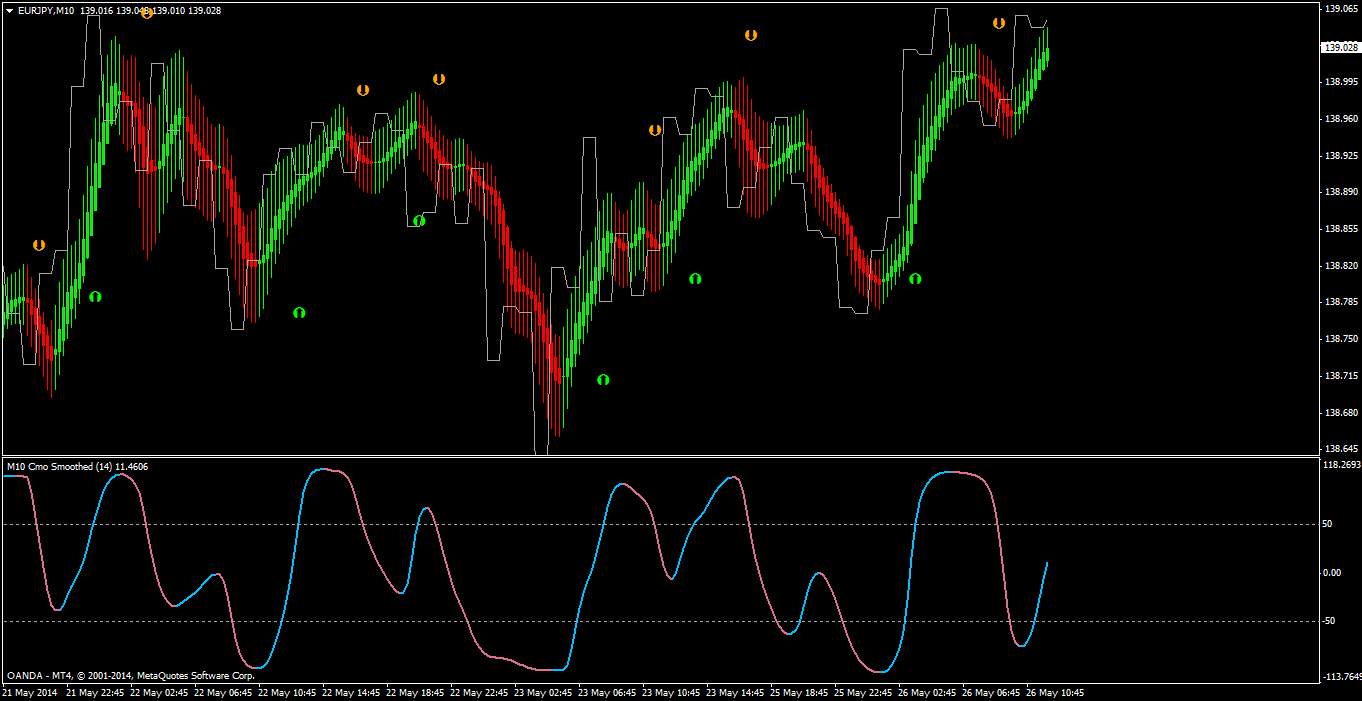The height and width of the screenshot is (701, 1362).
Task: Select the 22 May 10:45 time axis label
Action: pos(287,692)
